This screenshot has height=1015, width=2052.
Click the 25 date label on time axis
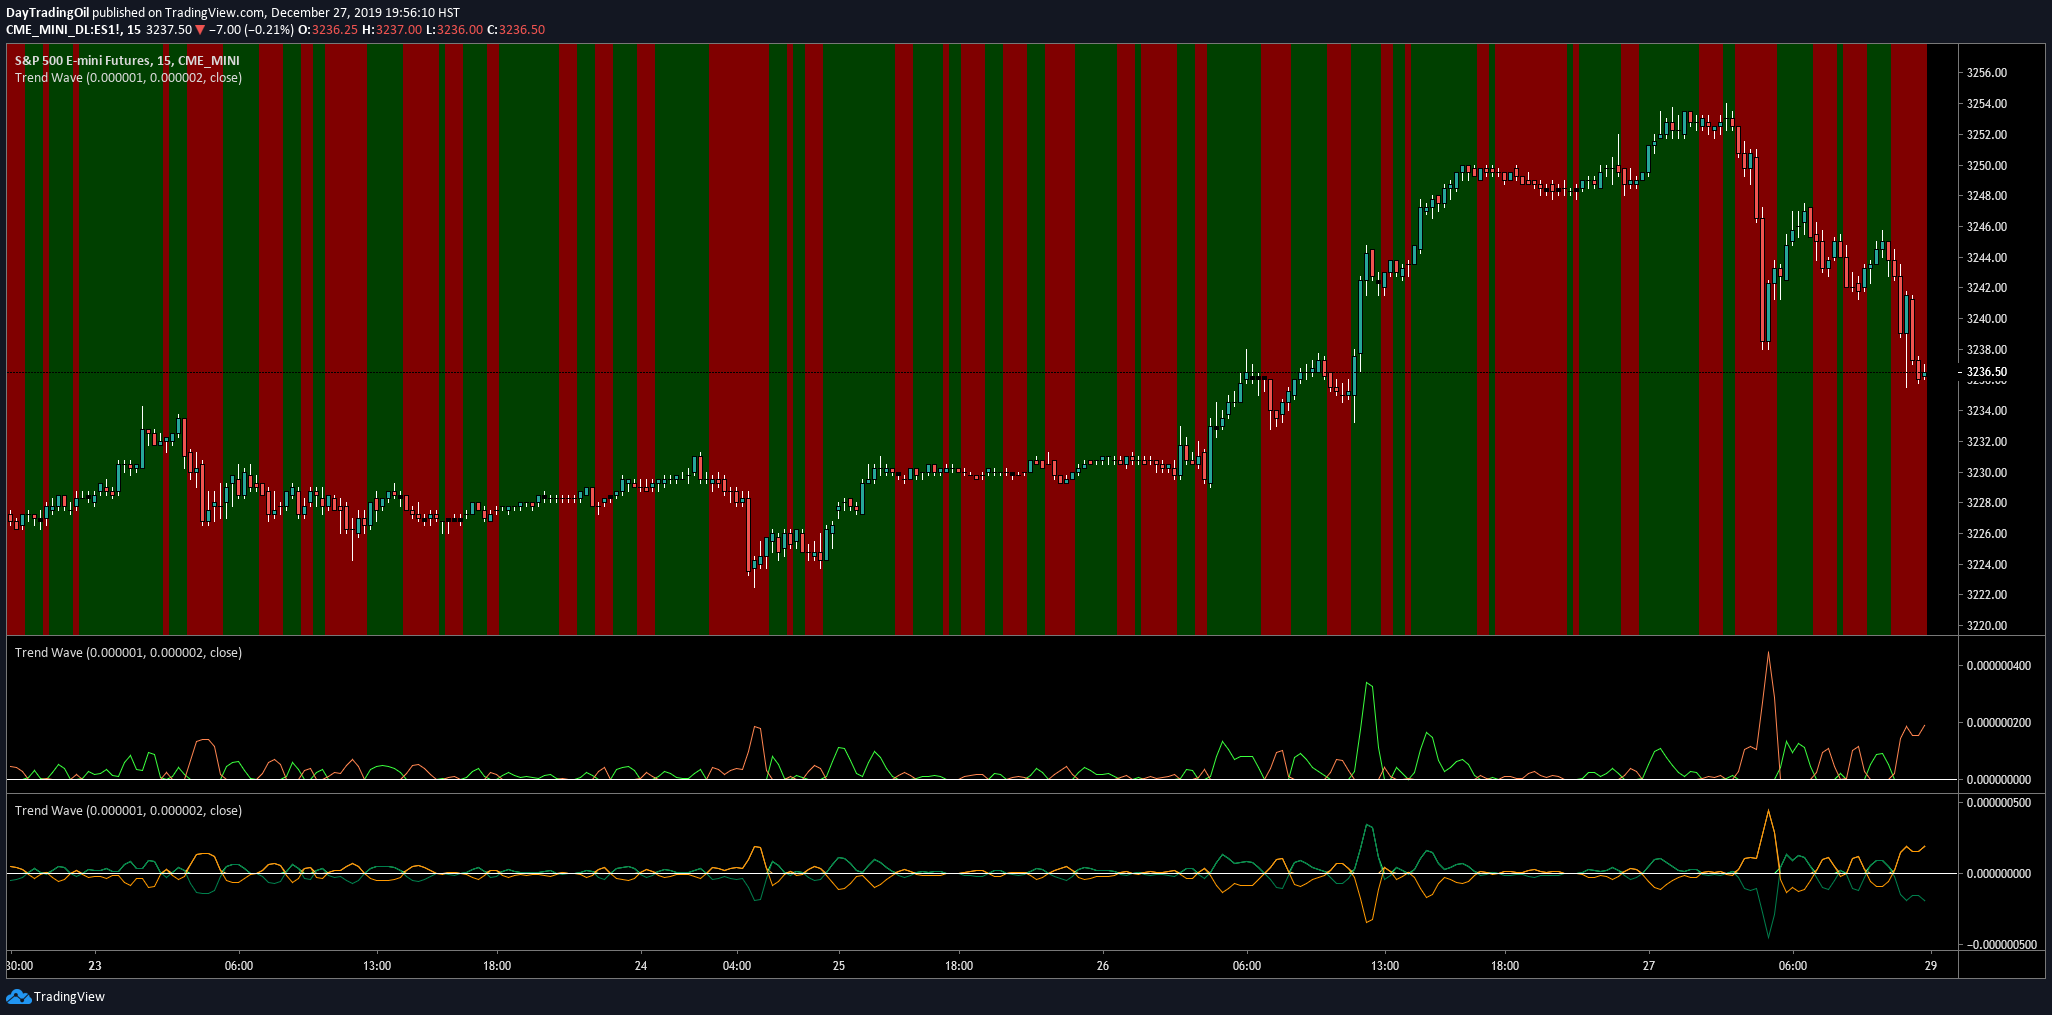coord(839,966)
